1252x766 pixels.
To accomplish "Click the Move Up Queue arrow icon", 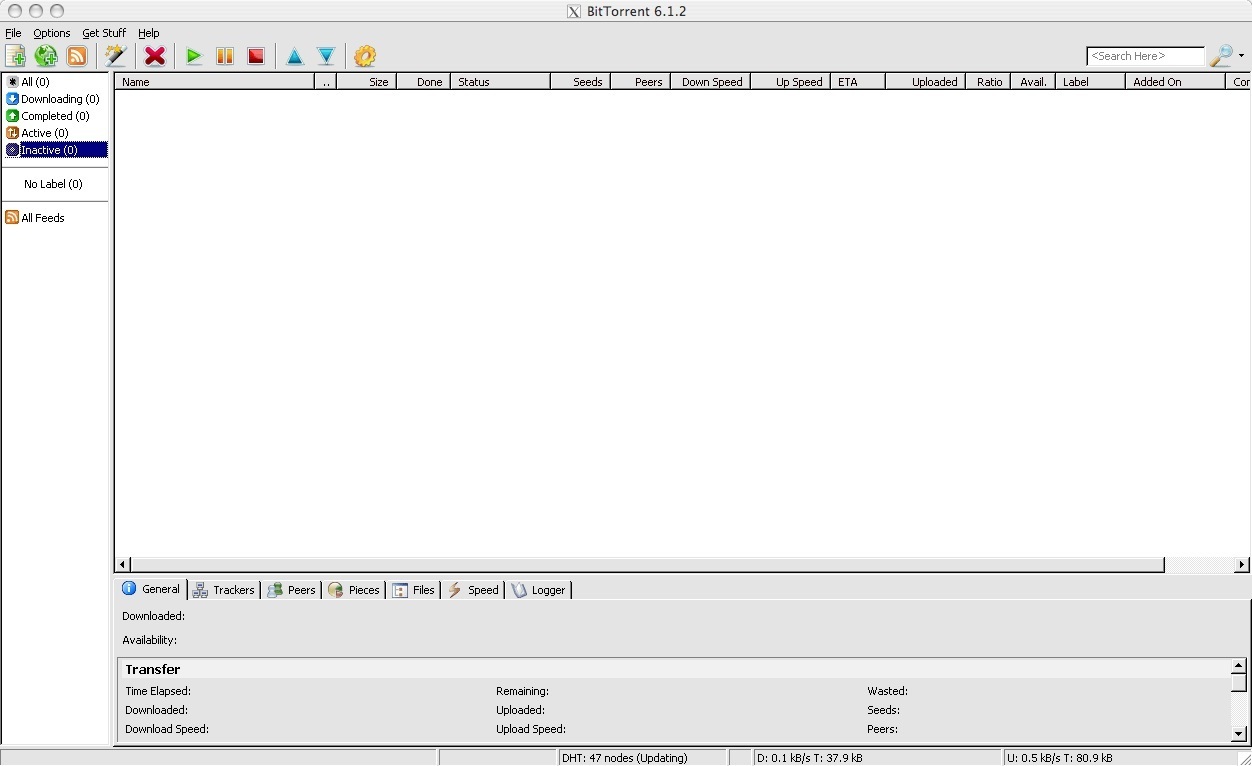I will (x=295, y=56).
